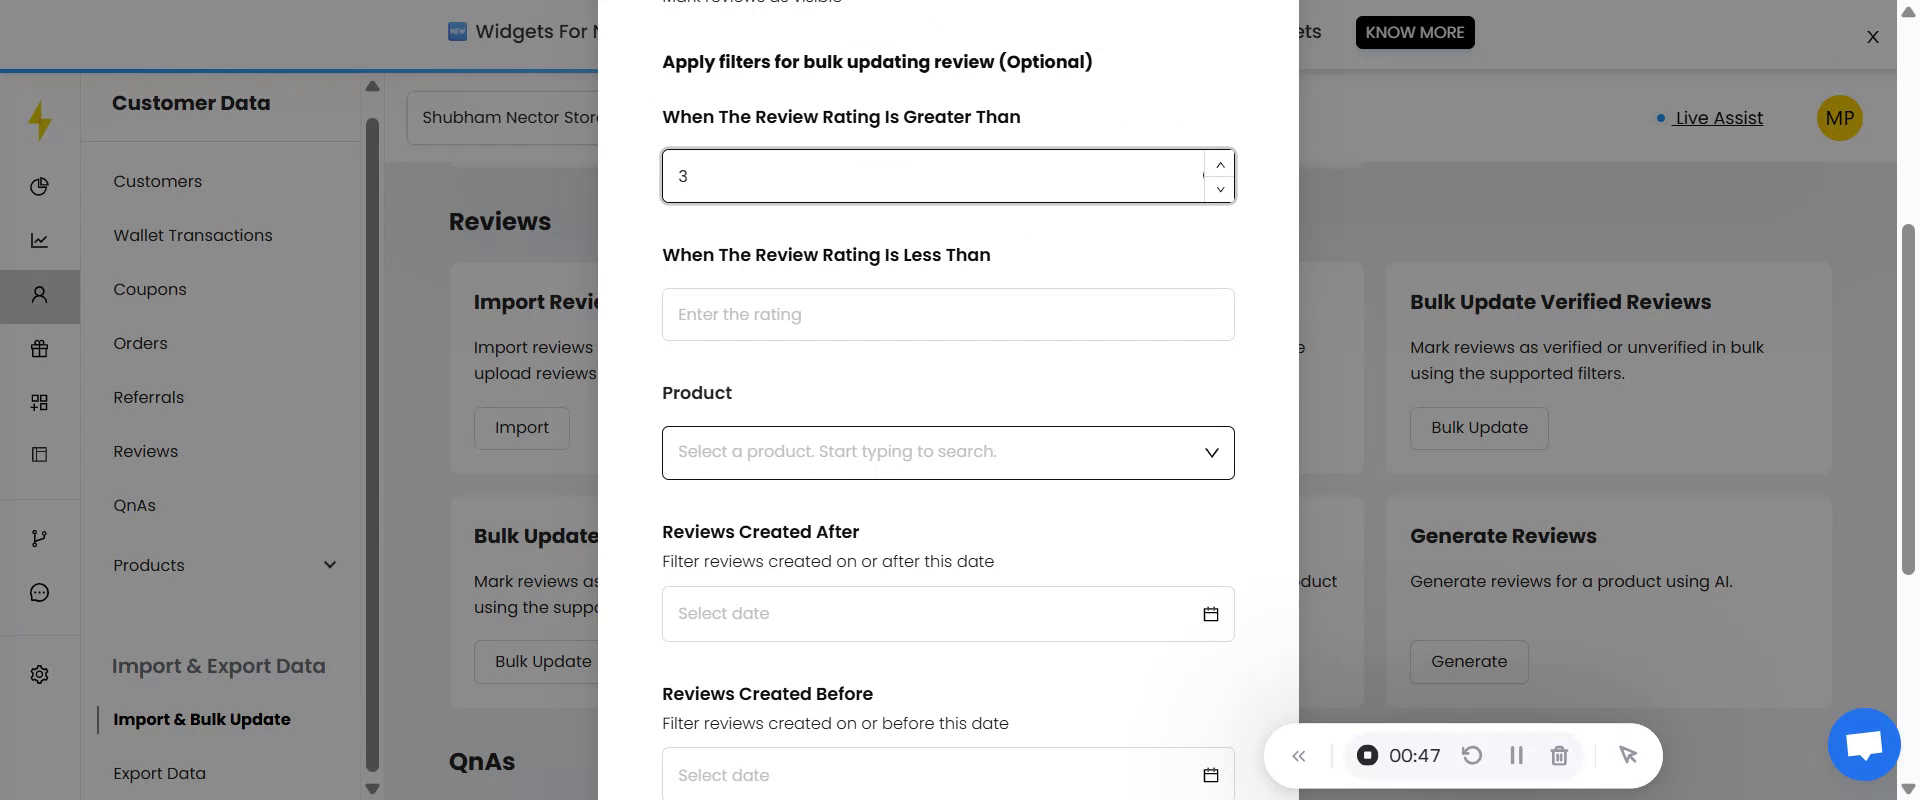Restart the recording with the undo icon
The width and height of the screenshot is (1920, 800).
[1471, 755]
